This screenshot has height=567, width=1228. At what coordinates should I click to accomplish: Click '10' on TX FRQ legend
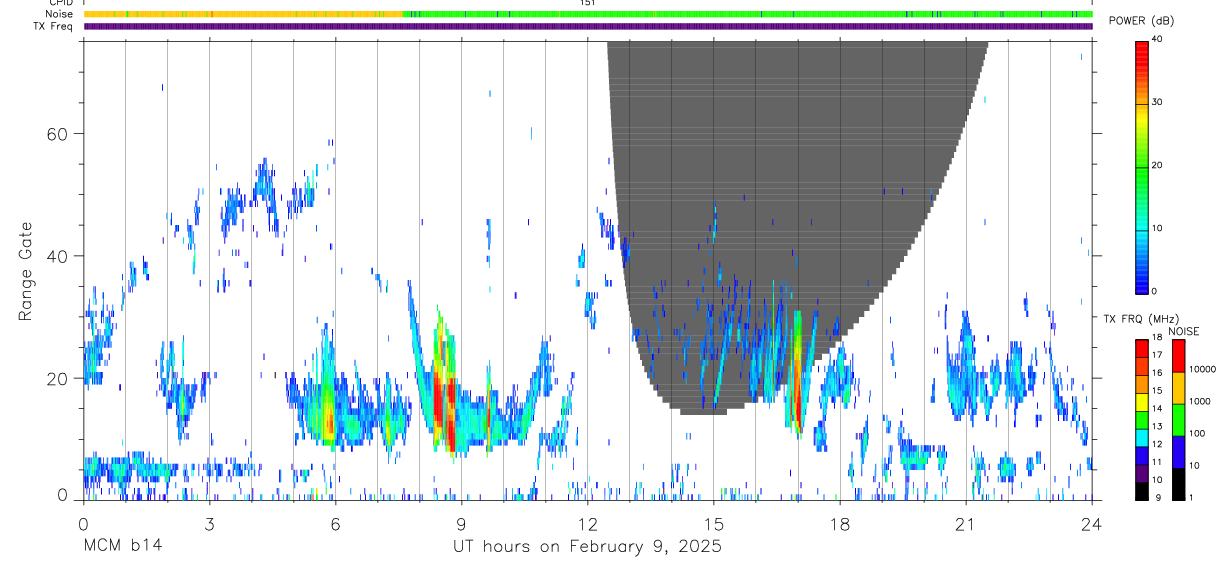click(x=1157, y=481)
